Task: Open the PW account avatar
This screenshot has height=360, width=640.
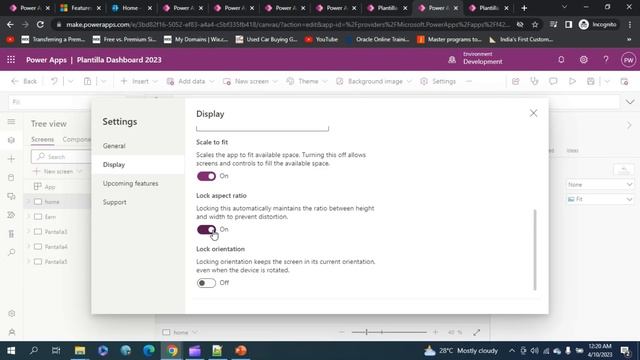Action: [x=629, y=60]
